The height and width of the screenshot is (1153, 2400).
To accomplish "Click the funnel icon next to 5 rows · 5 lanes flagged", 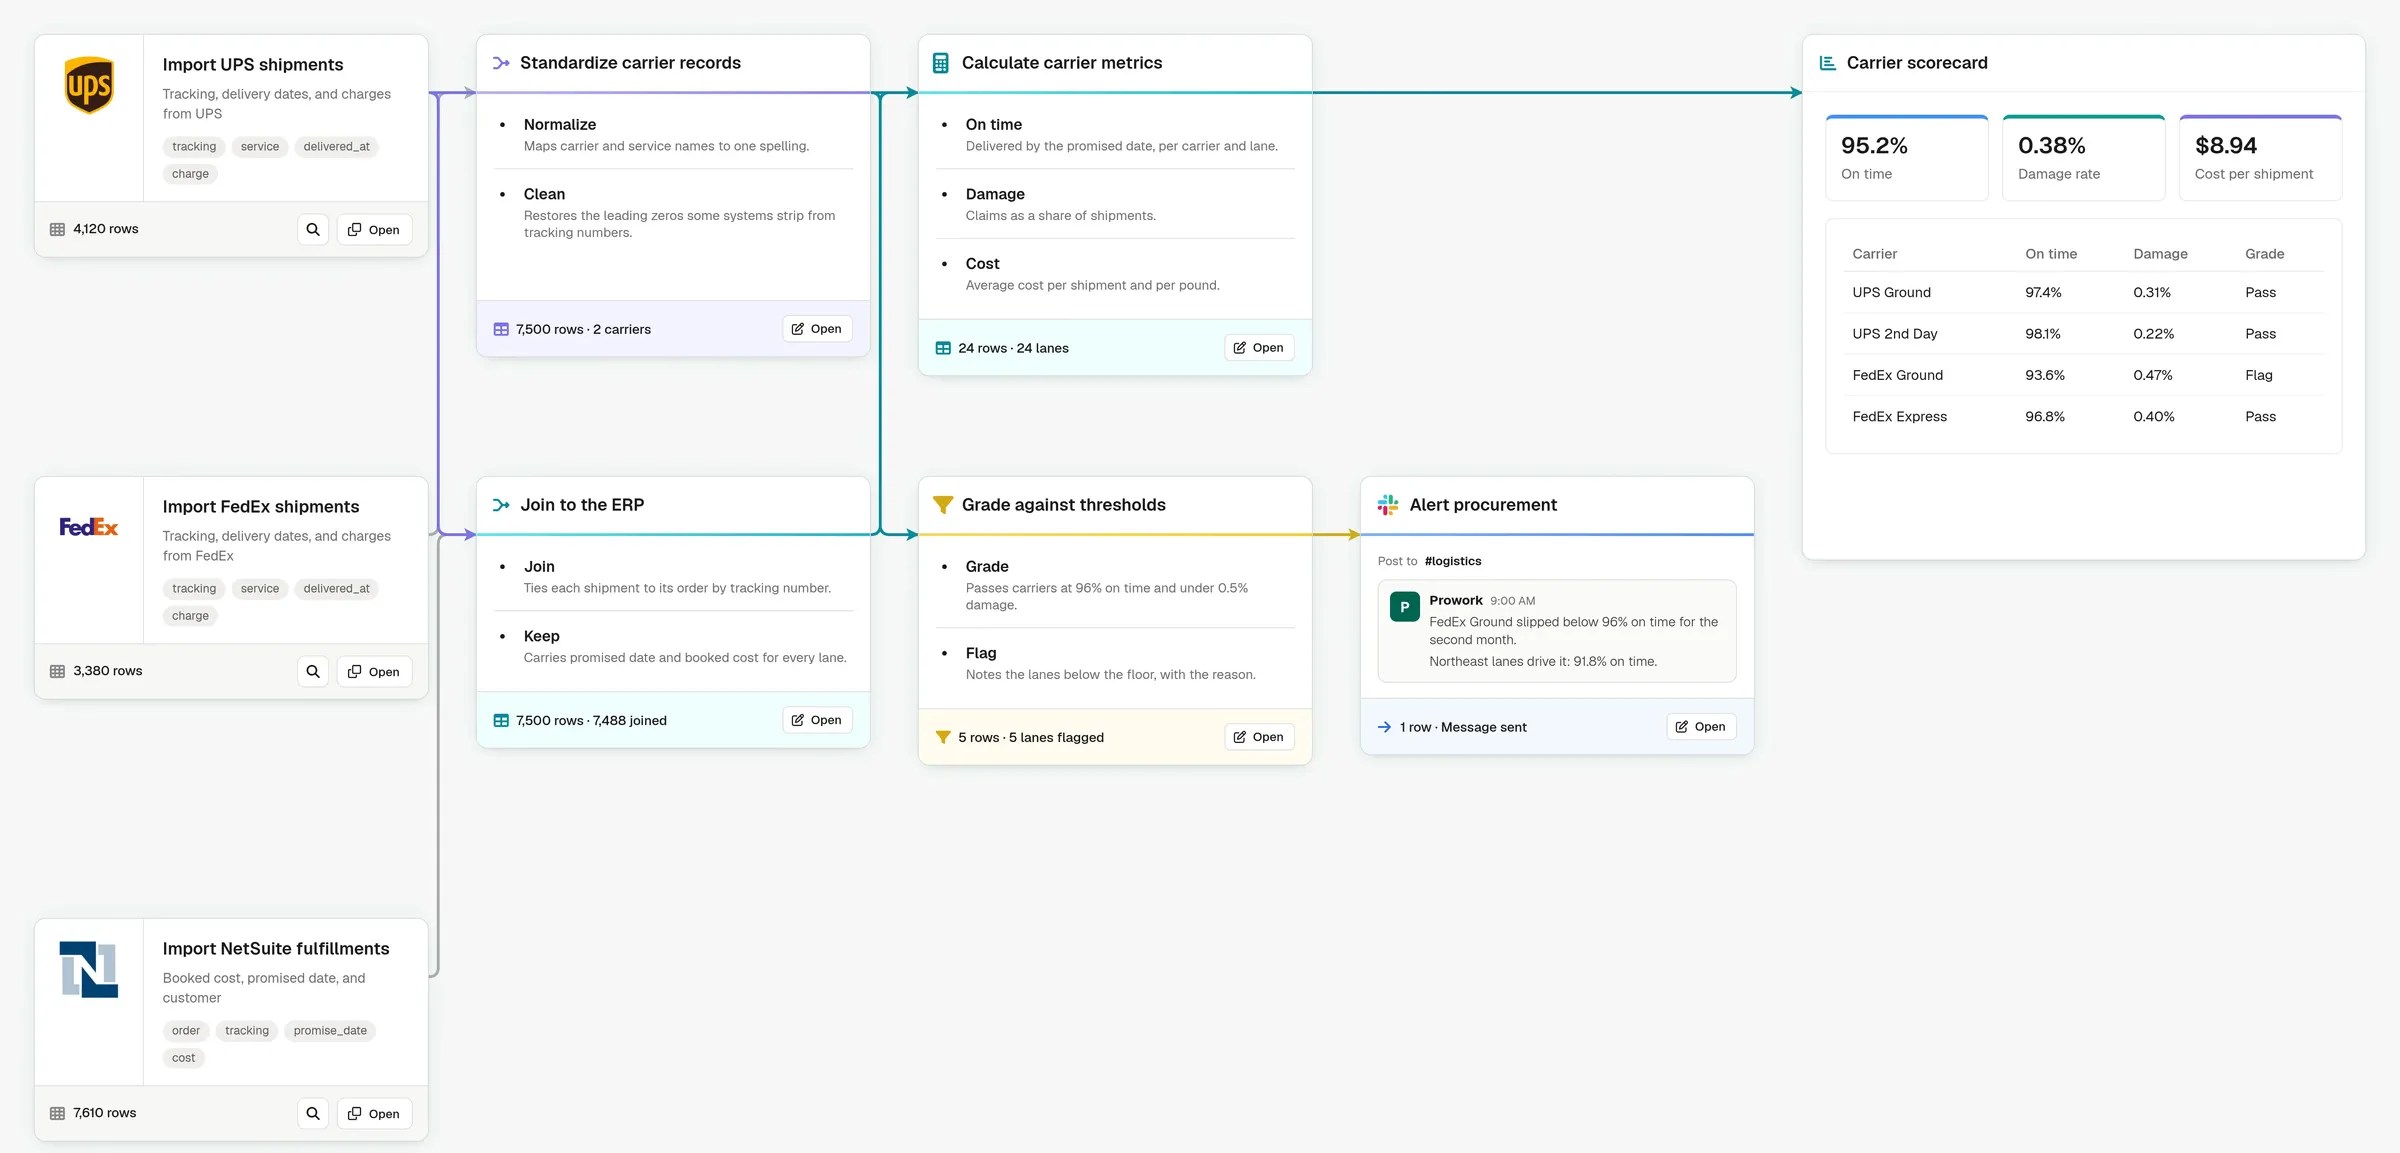I will point(942,737).
